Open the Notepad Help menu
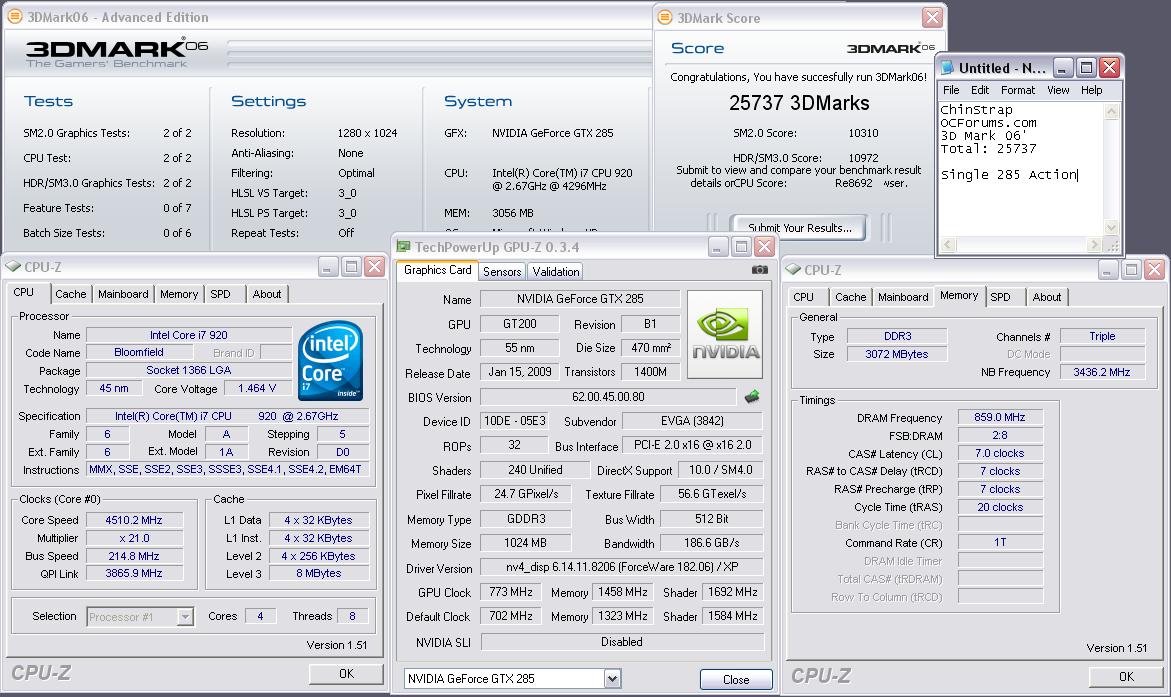The width and height of the screenshot is (1171, 697). coord(1091,90)
